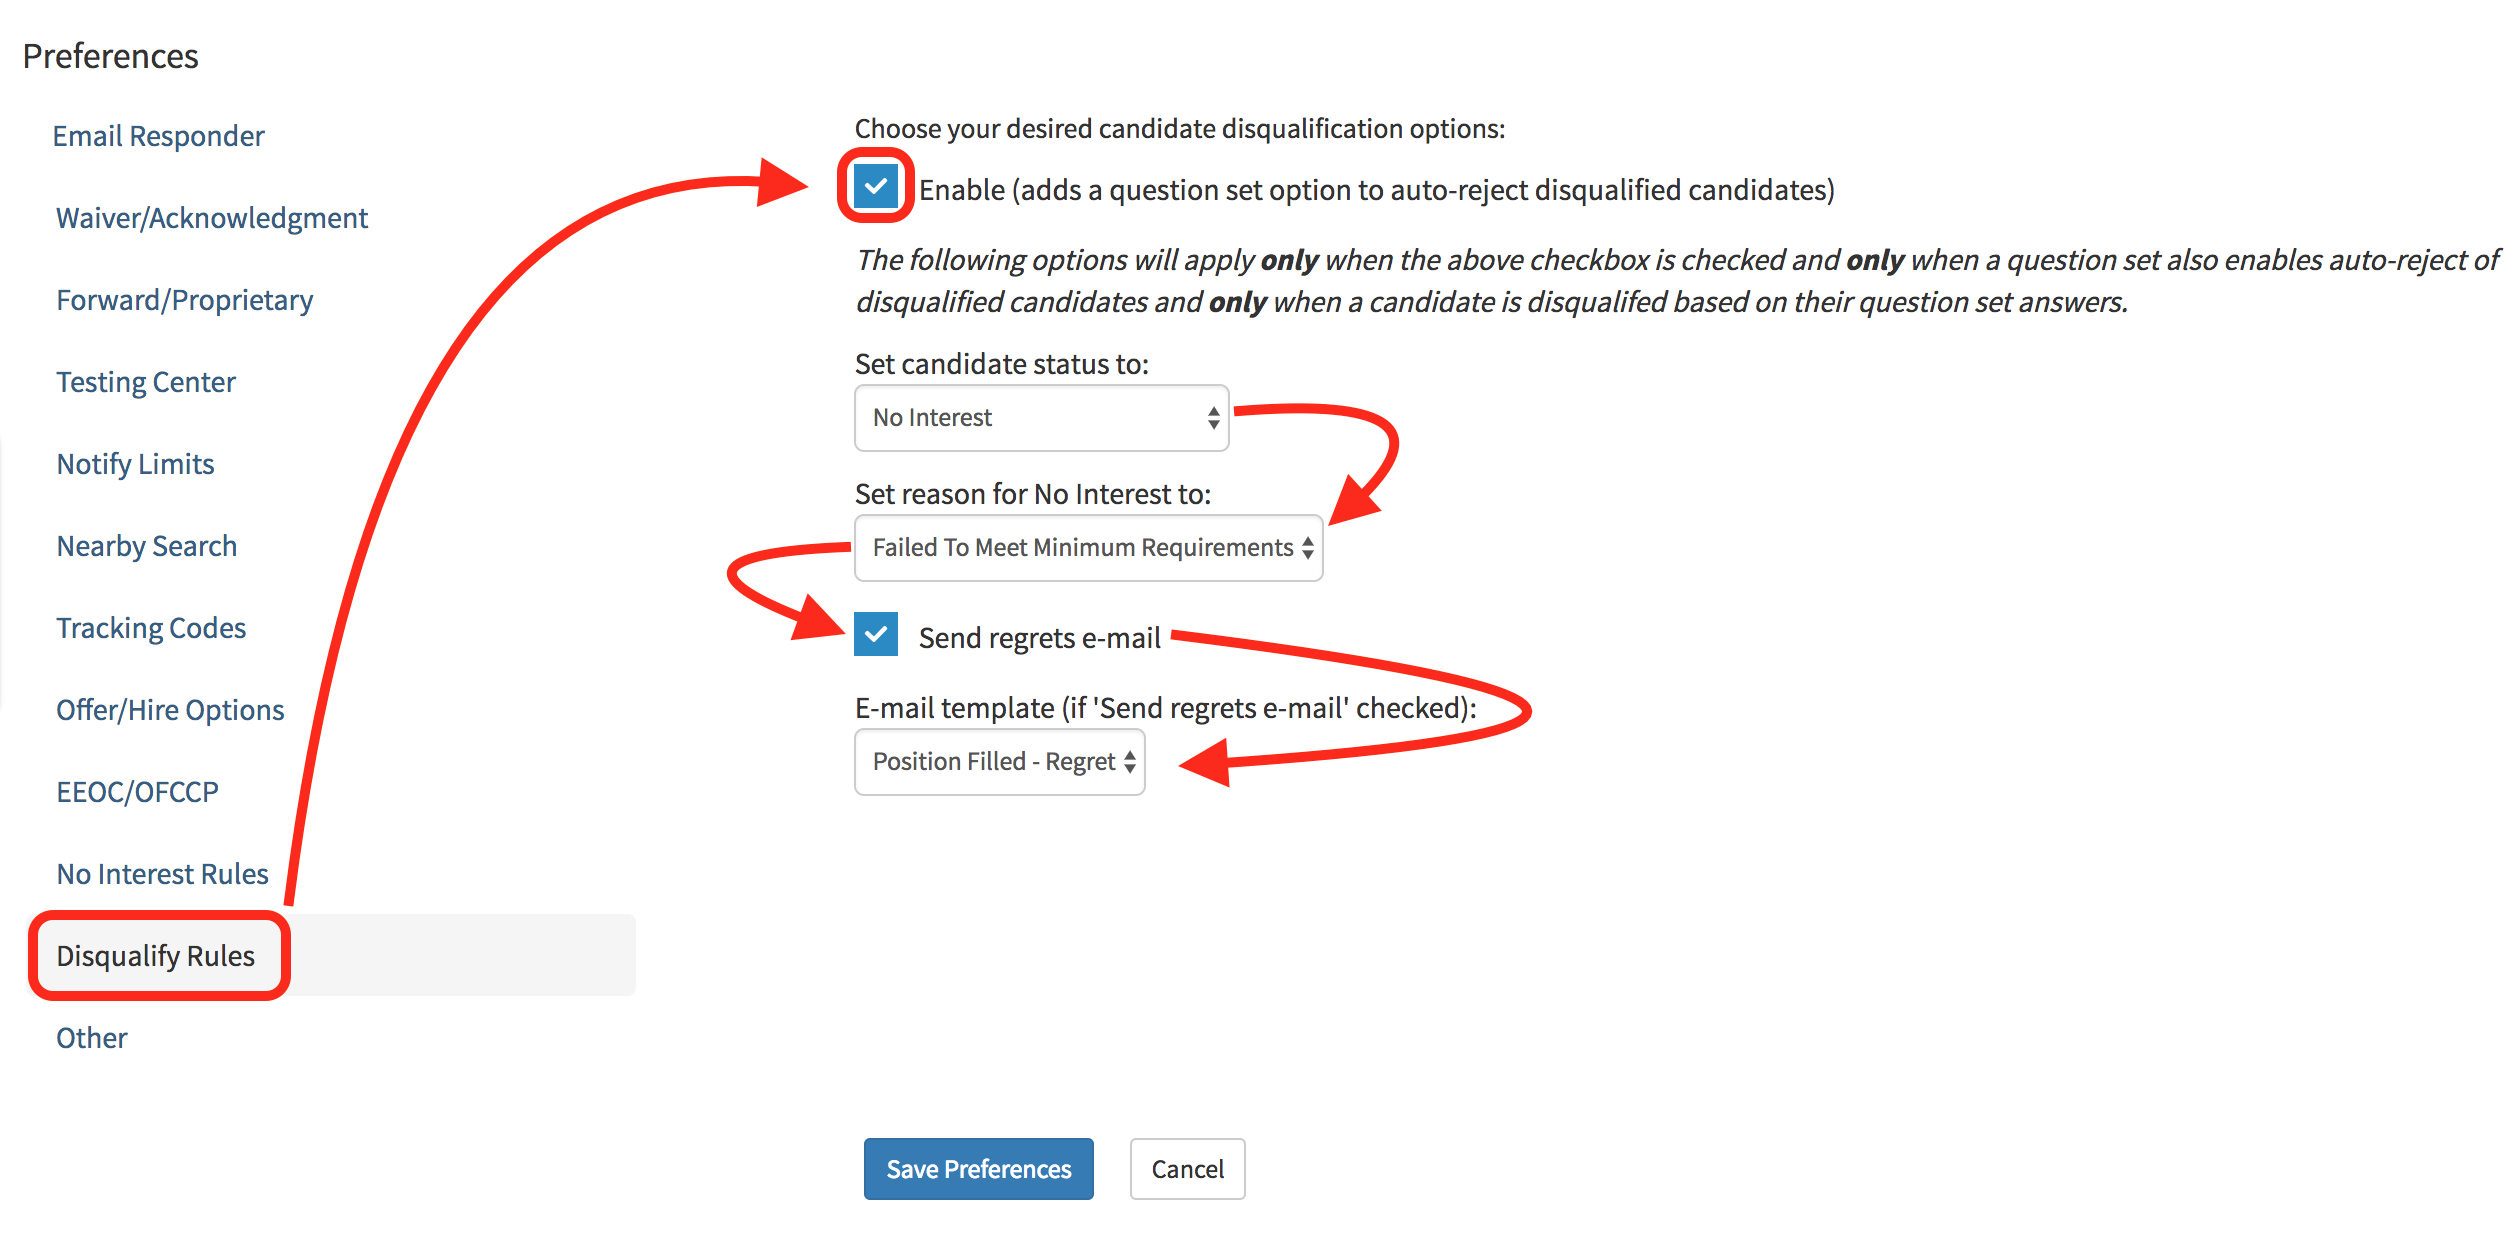
Task: Open the Disqualify Rules settings
Action: pos(157,955)
